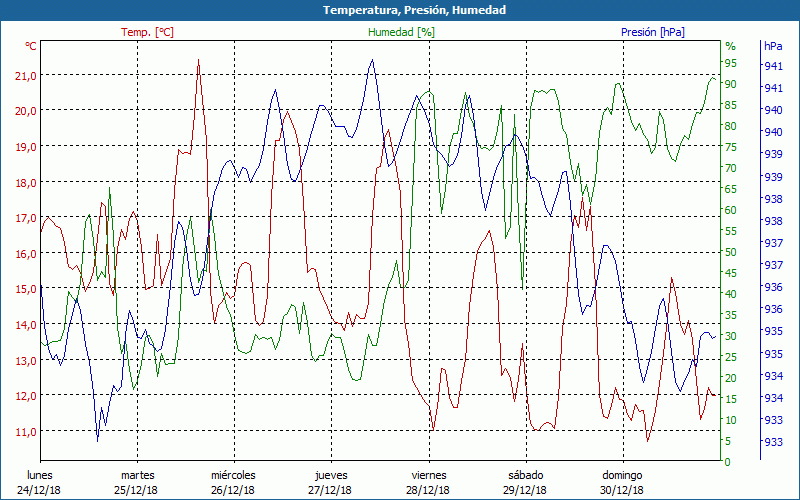Click the 17,0 temperature axis tick
The width and height of the screenshot is (800, 500).
pos(27,218)
